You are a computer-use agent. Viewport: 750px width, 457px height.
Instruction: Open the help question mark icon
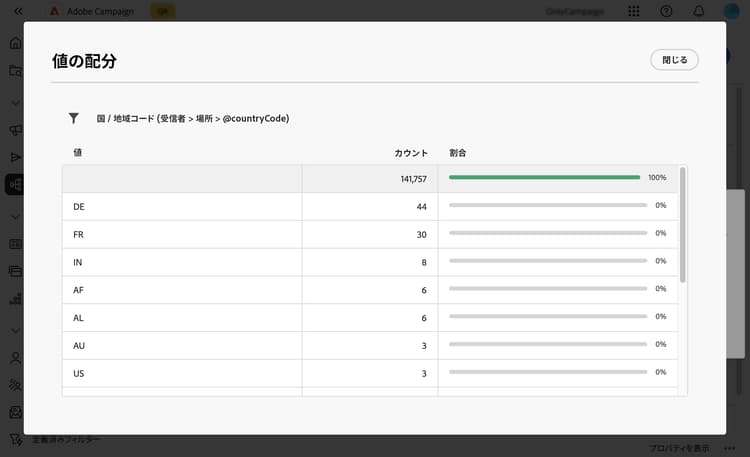666,11
